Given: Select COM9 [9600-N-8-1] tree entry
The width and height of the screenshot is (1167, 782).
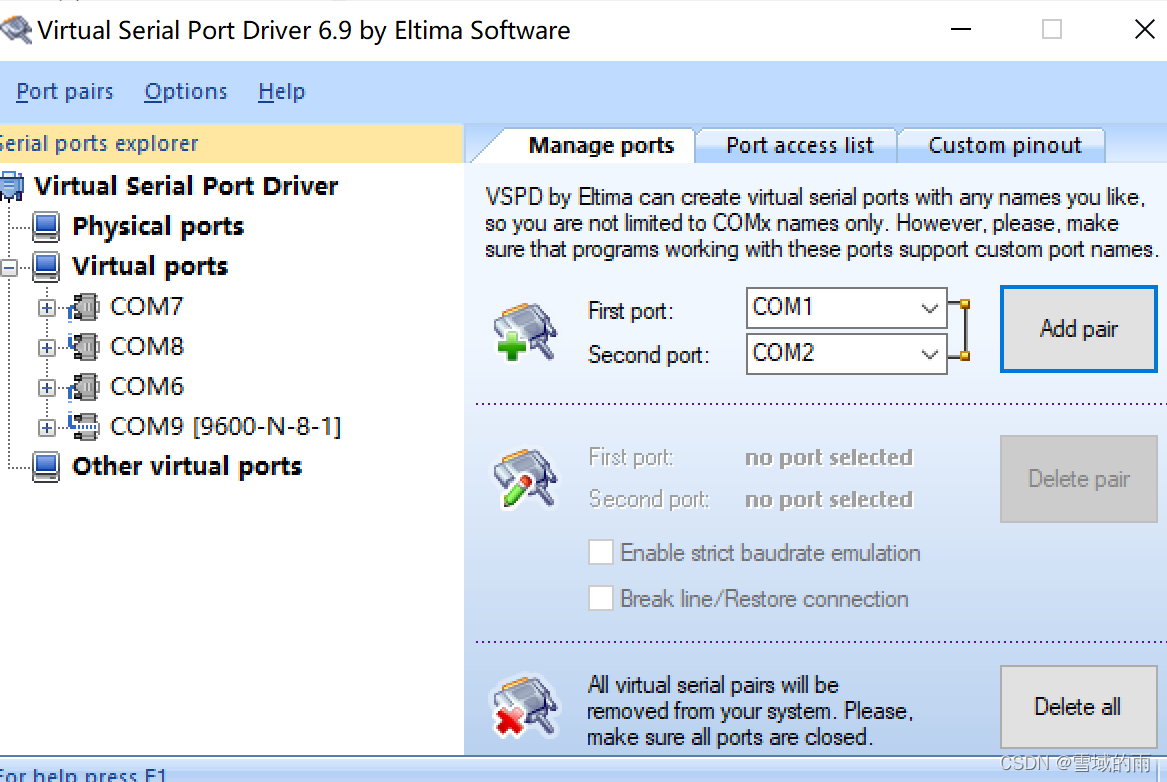Looking at the screenshot, I should (226, 426).
